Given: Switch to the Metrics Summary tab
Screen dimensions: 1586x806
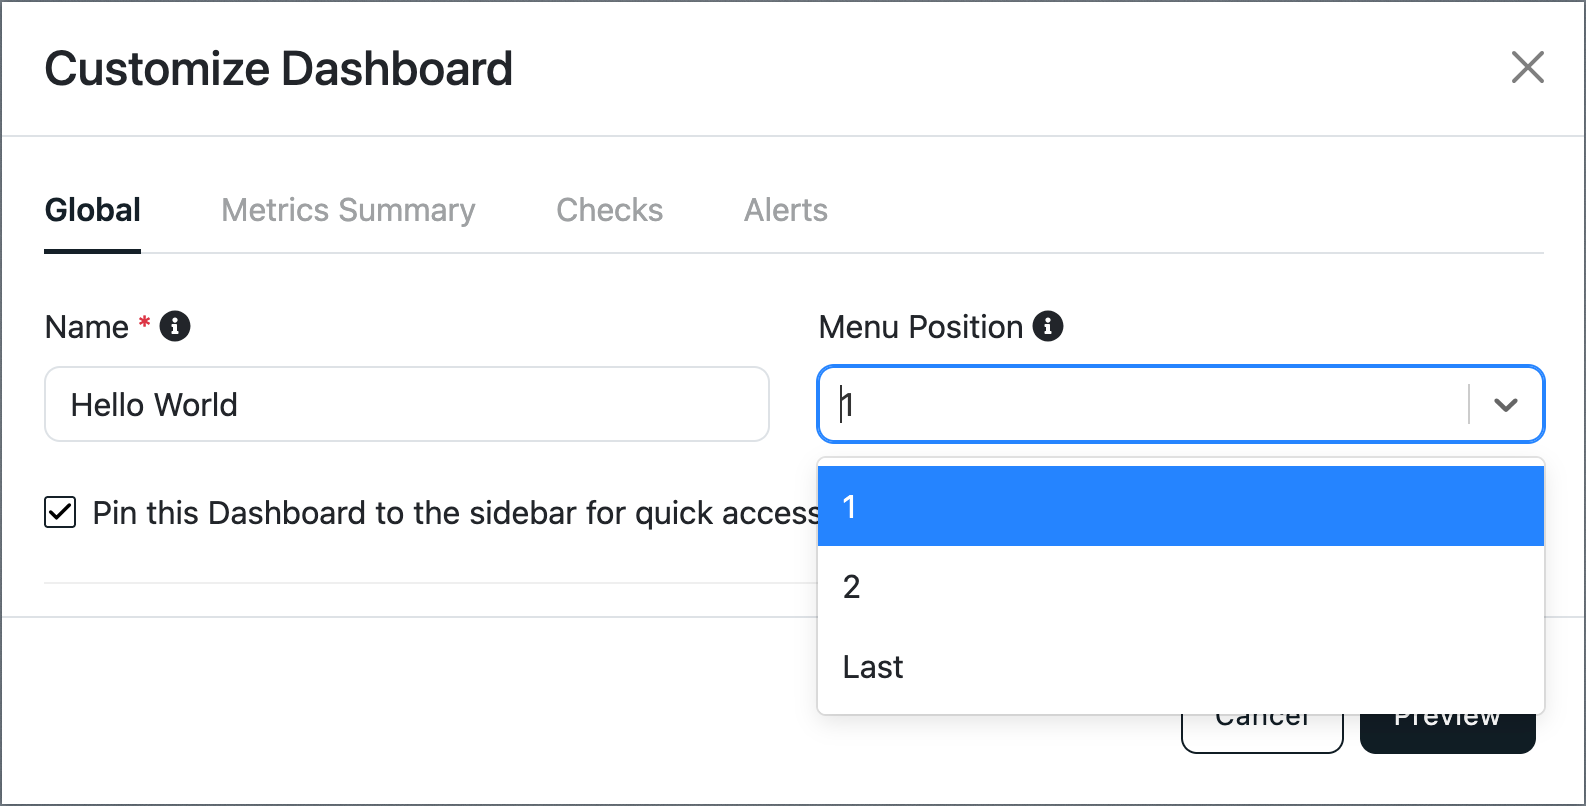Looking at the screenshot, I should [x=348, y=210].
